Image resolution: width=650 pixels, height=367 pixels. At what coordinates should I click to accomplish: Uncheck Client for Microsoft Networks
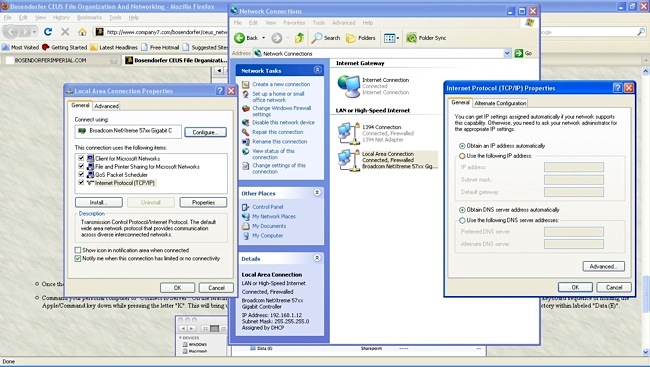(81, 158)
